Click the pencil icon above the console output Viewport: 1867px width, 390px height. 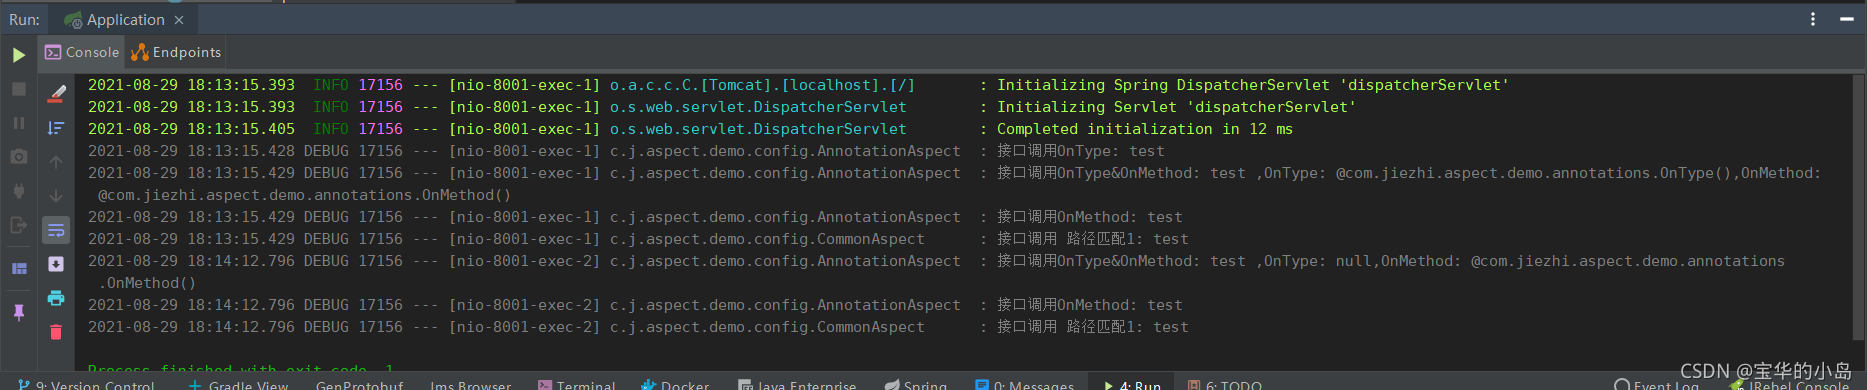coord(56,93)
